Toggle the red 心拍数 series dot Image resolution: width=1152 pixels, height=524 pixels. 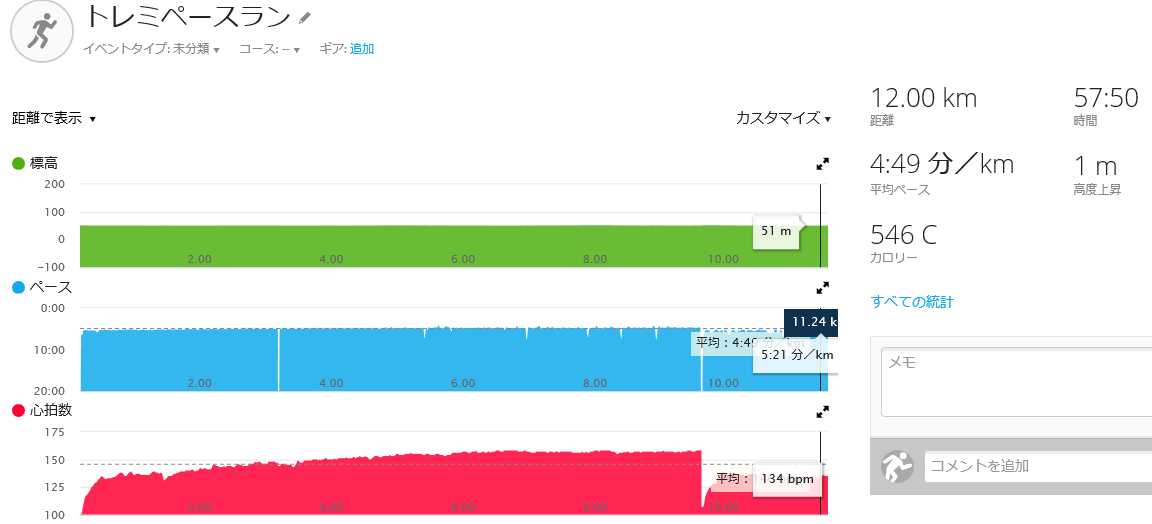(x=18, y=412)
